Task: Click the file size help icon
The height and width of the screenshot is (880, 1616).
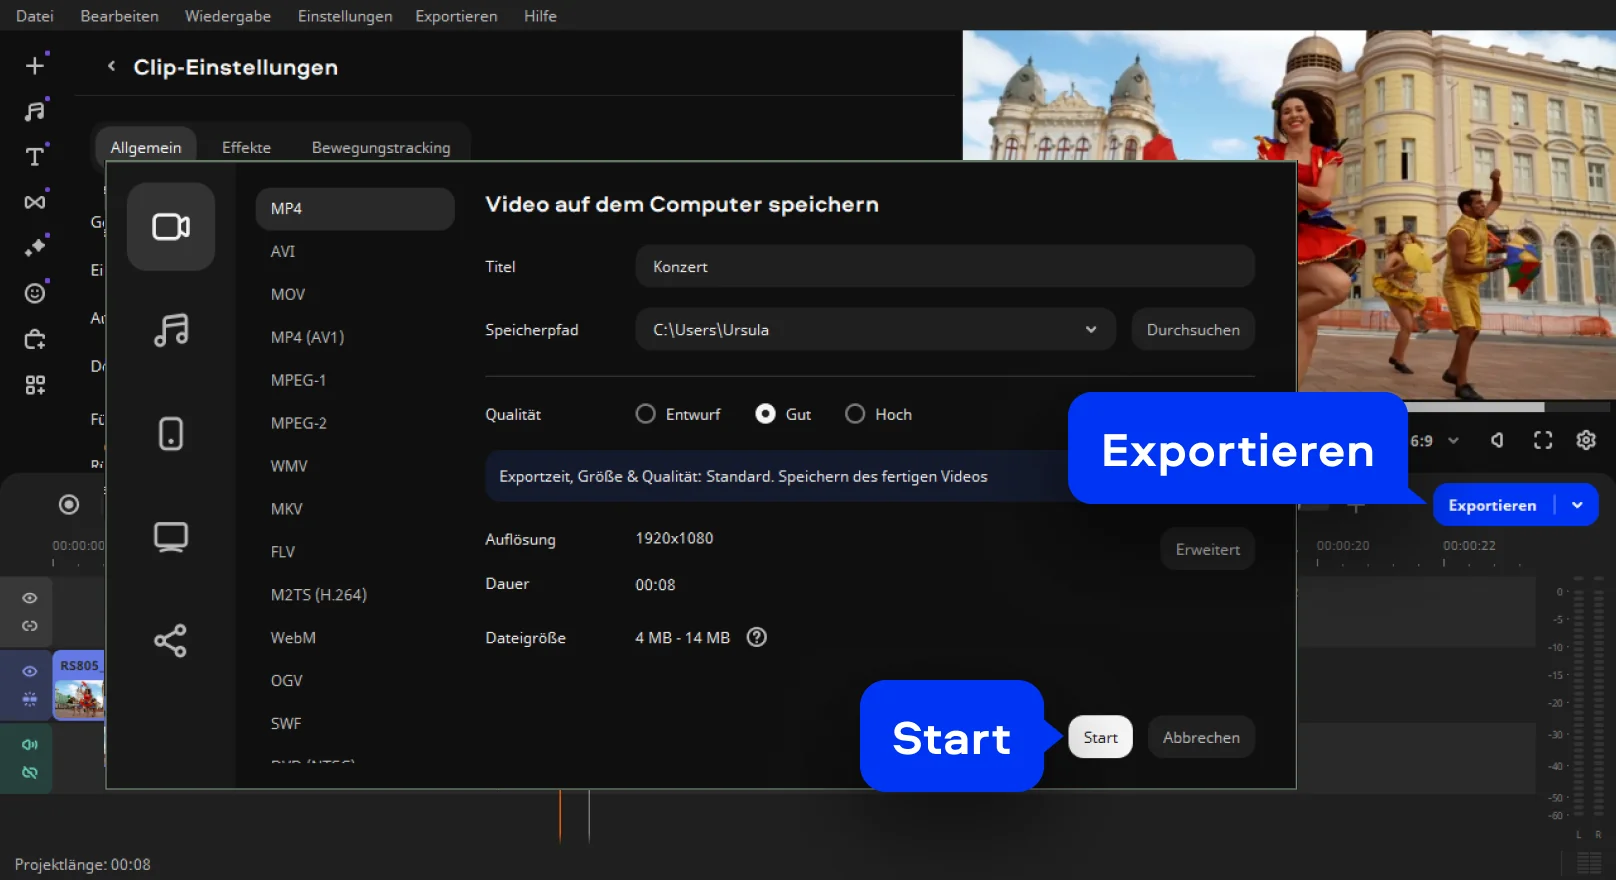Action: click(757, 637)
